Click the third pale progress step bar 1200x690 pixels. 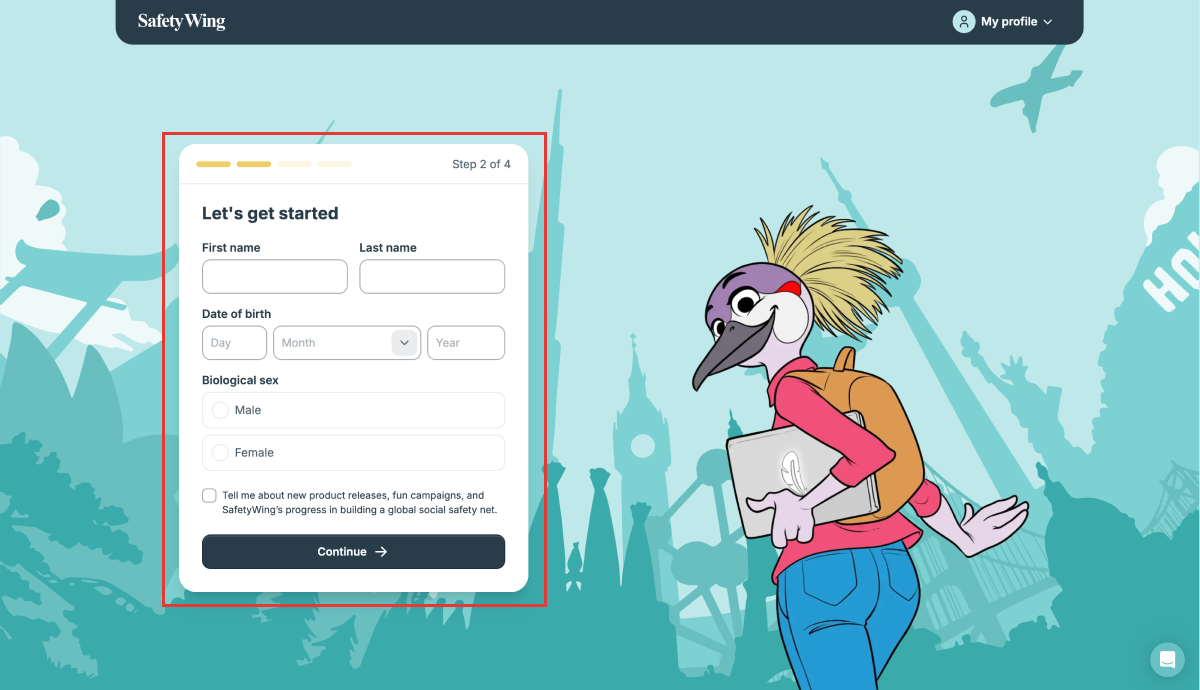(x=294, y=164)
